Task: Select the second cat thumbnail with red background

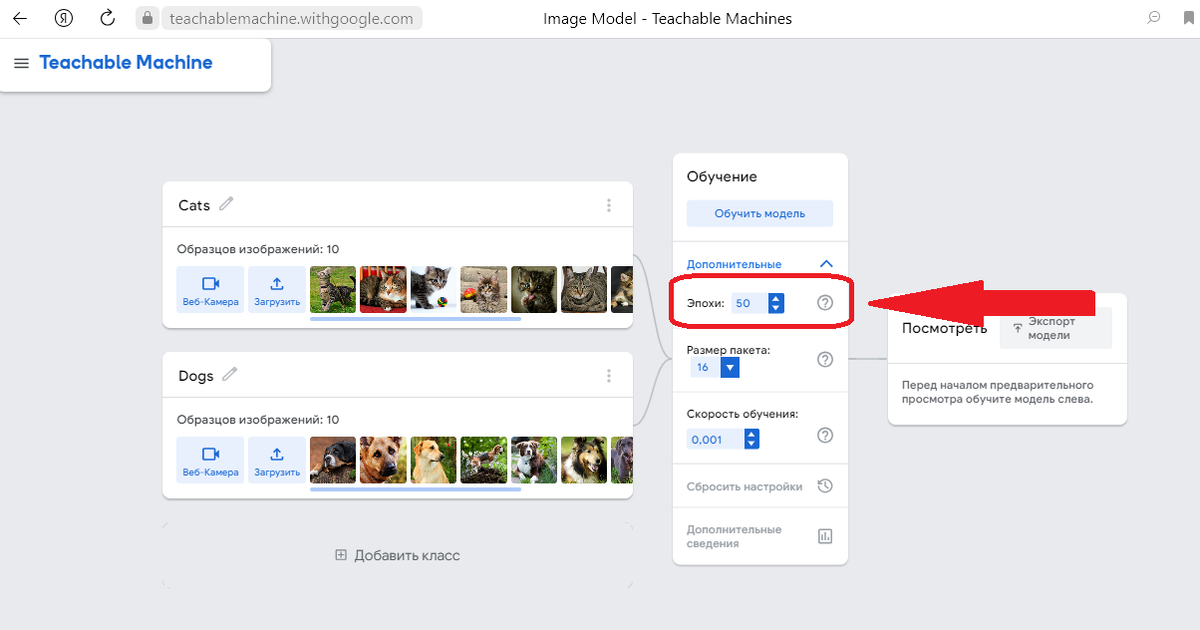Action: tap(383, 290)
